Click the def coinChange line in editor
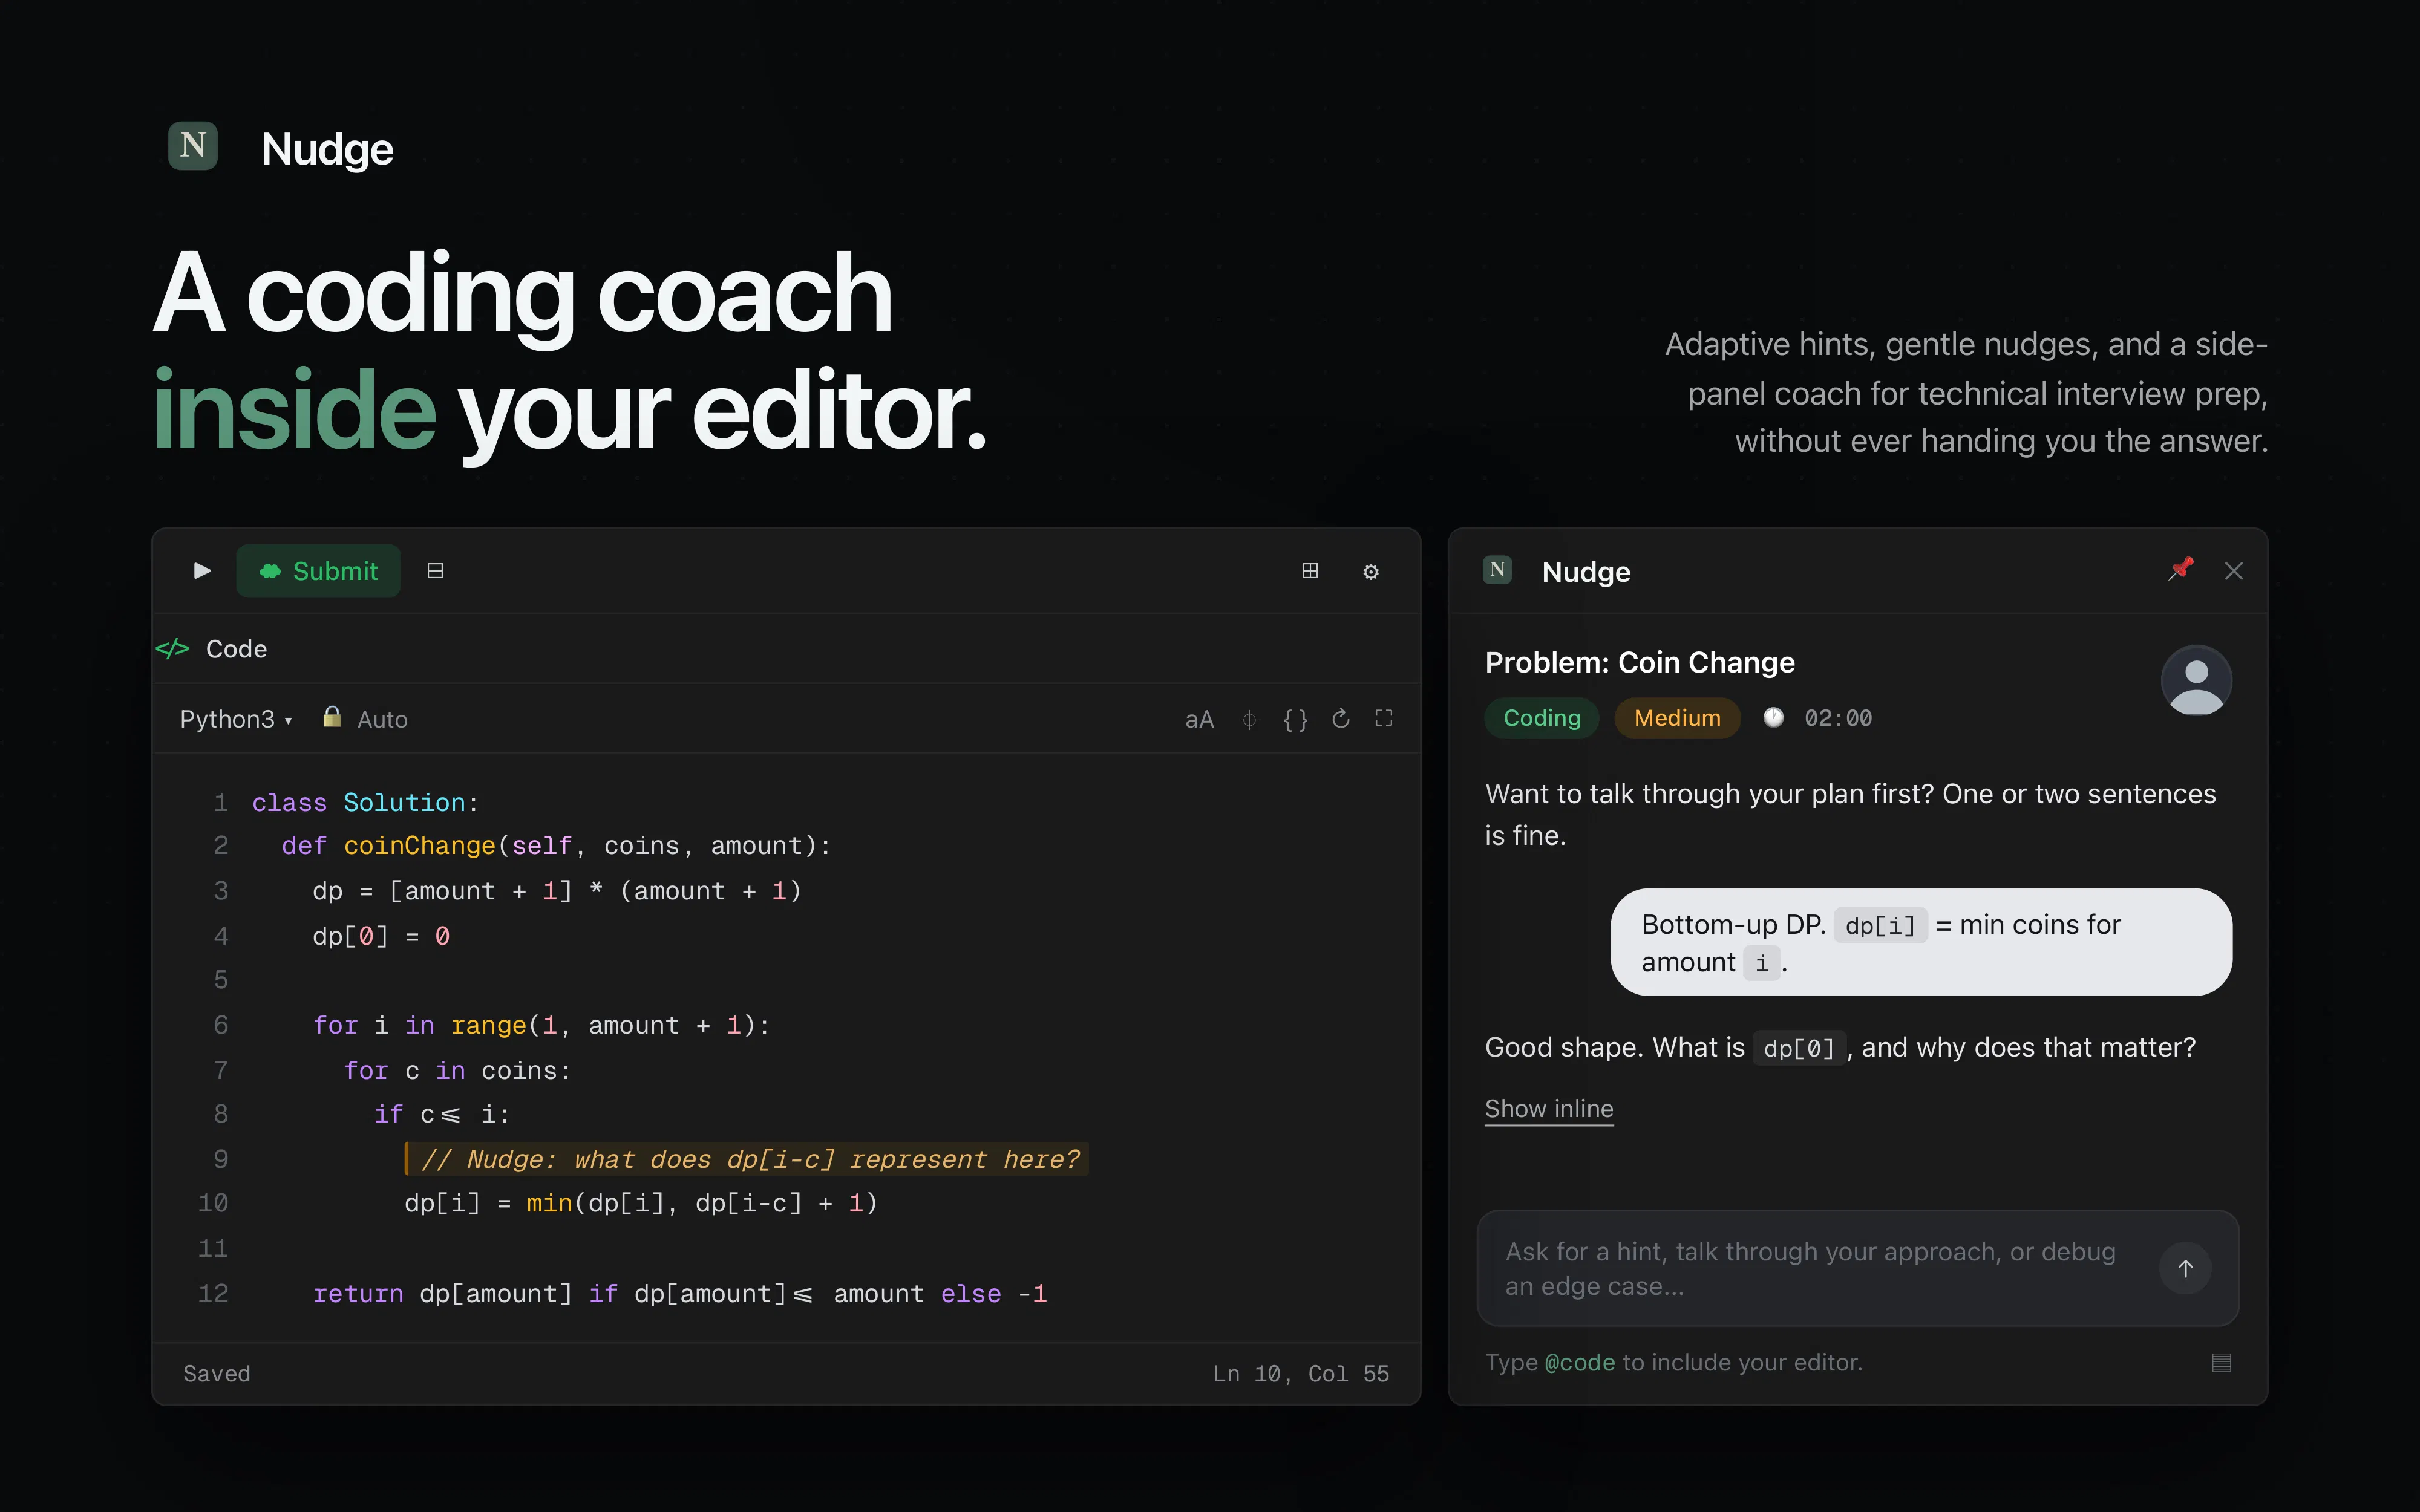2420x1512 pixels. click(556, 846)
